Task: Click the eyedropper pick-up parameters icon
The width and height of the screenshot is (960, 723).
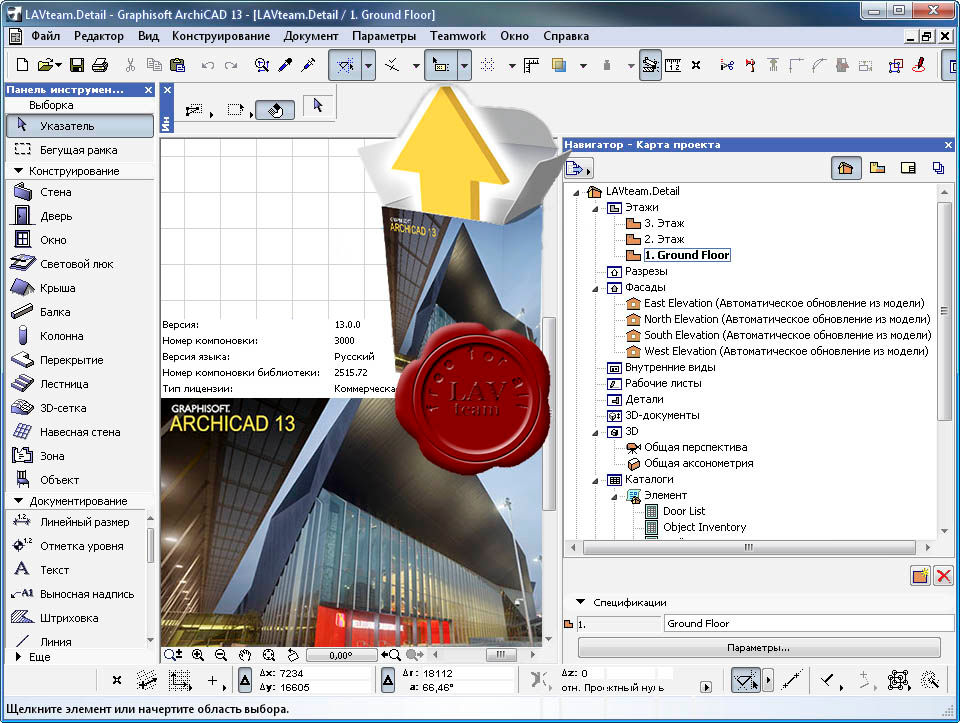Action: tap(285, 65)
